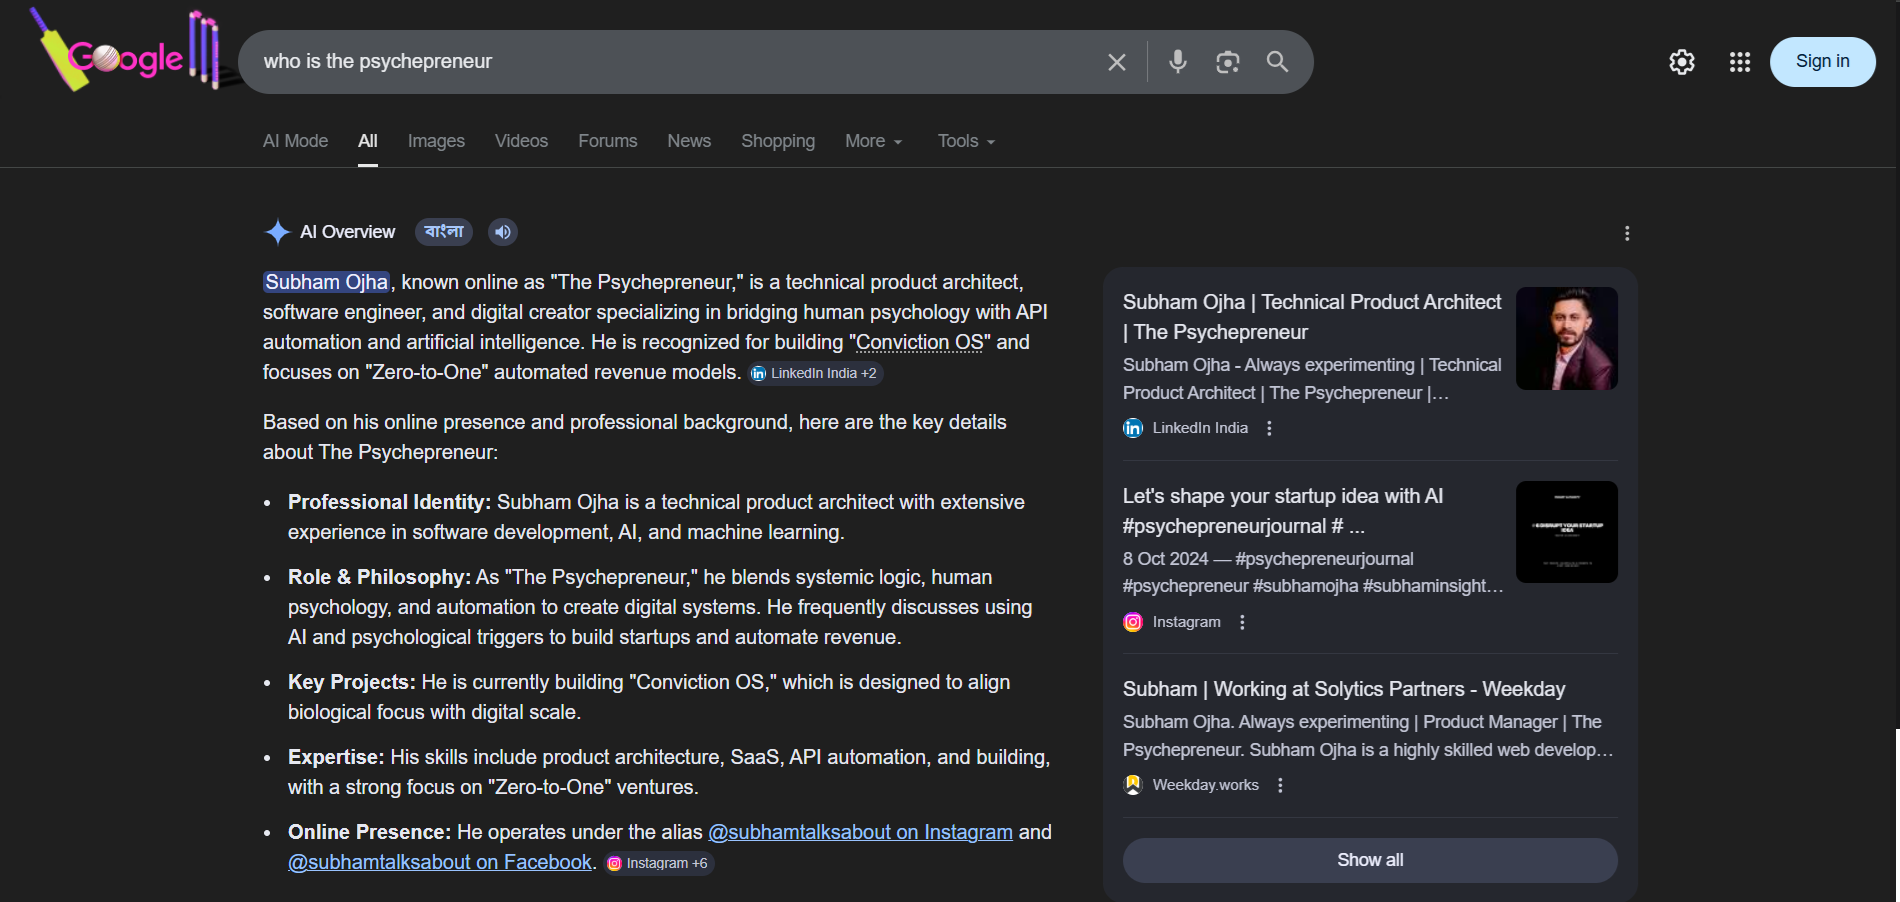Switch AI Overview language to Bangla

tap(443, 232)
